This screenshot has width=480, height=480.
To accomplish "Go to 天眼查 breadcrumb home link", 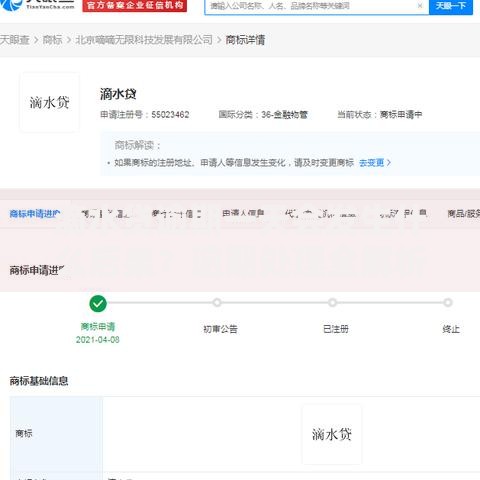I will (x=14, y=40).
